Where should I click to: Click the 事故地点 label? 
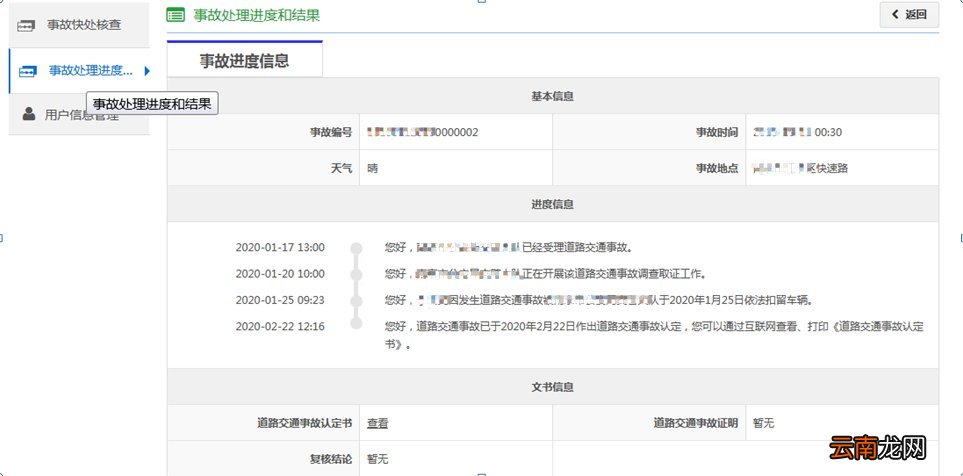click(717, 168)
